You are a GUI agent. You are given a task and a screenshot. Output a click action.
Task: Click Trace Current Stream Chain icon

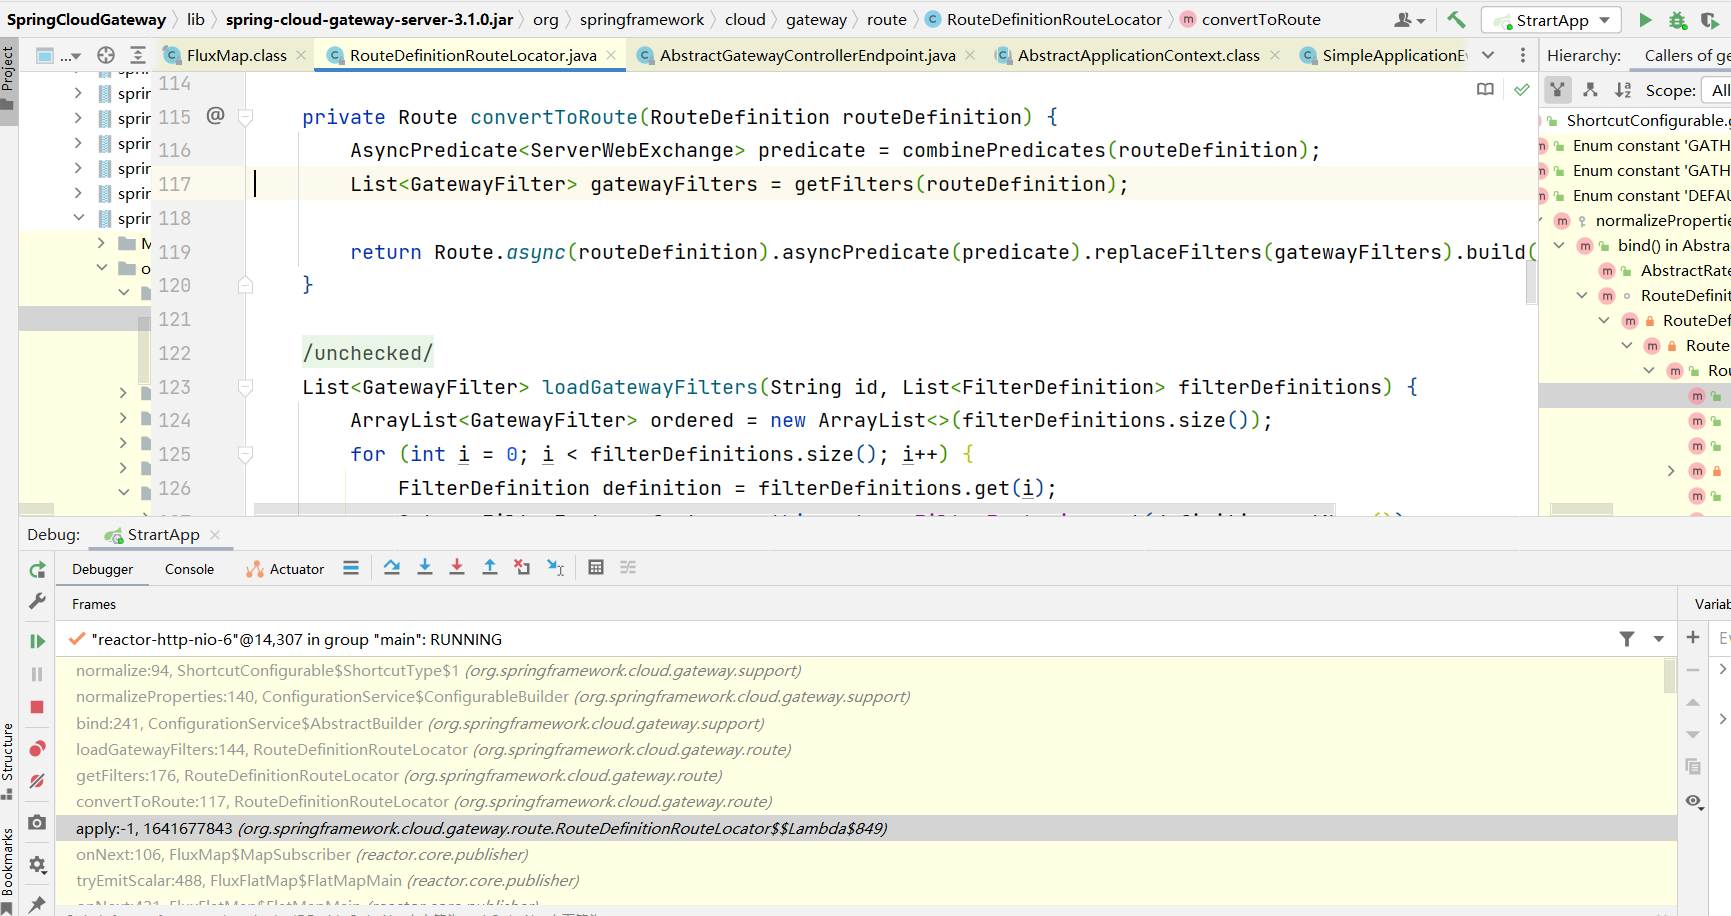point(628,568)
